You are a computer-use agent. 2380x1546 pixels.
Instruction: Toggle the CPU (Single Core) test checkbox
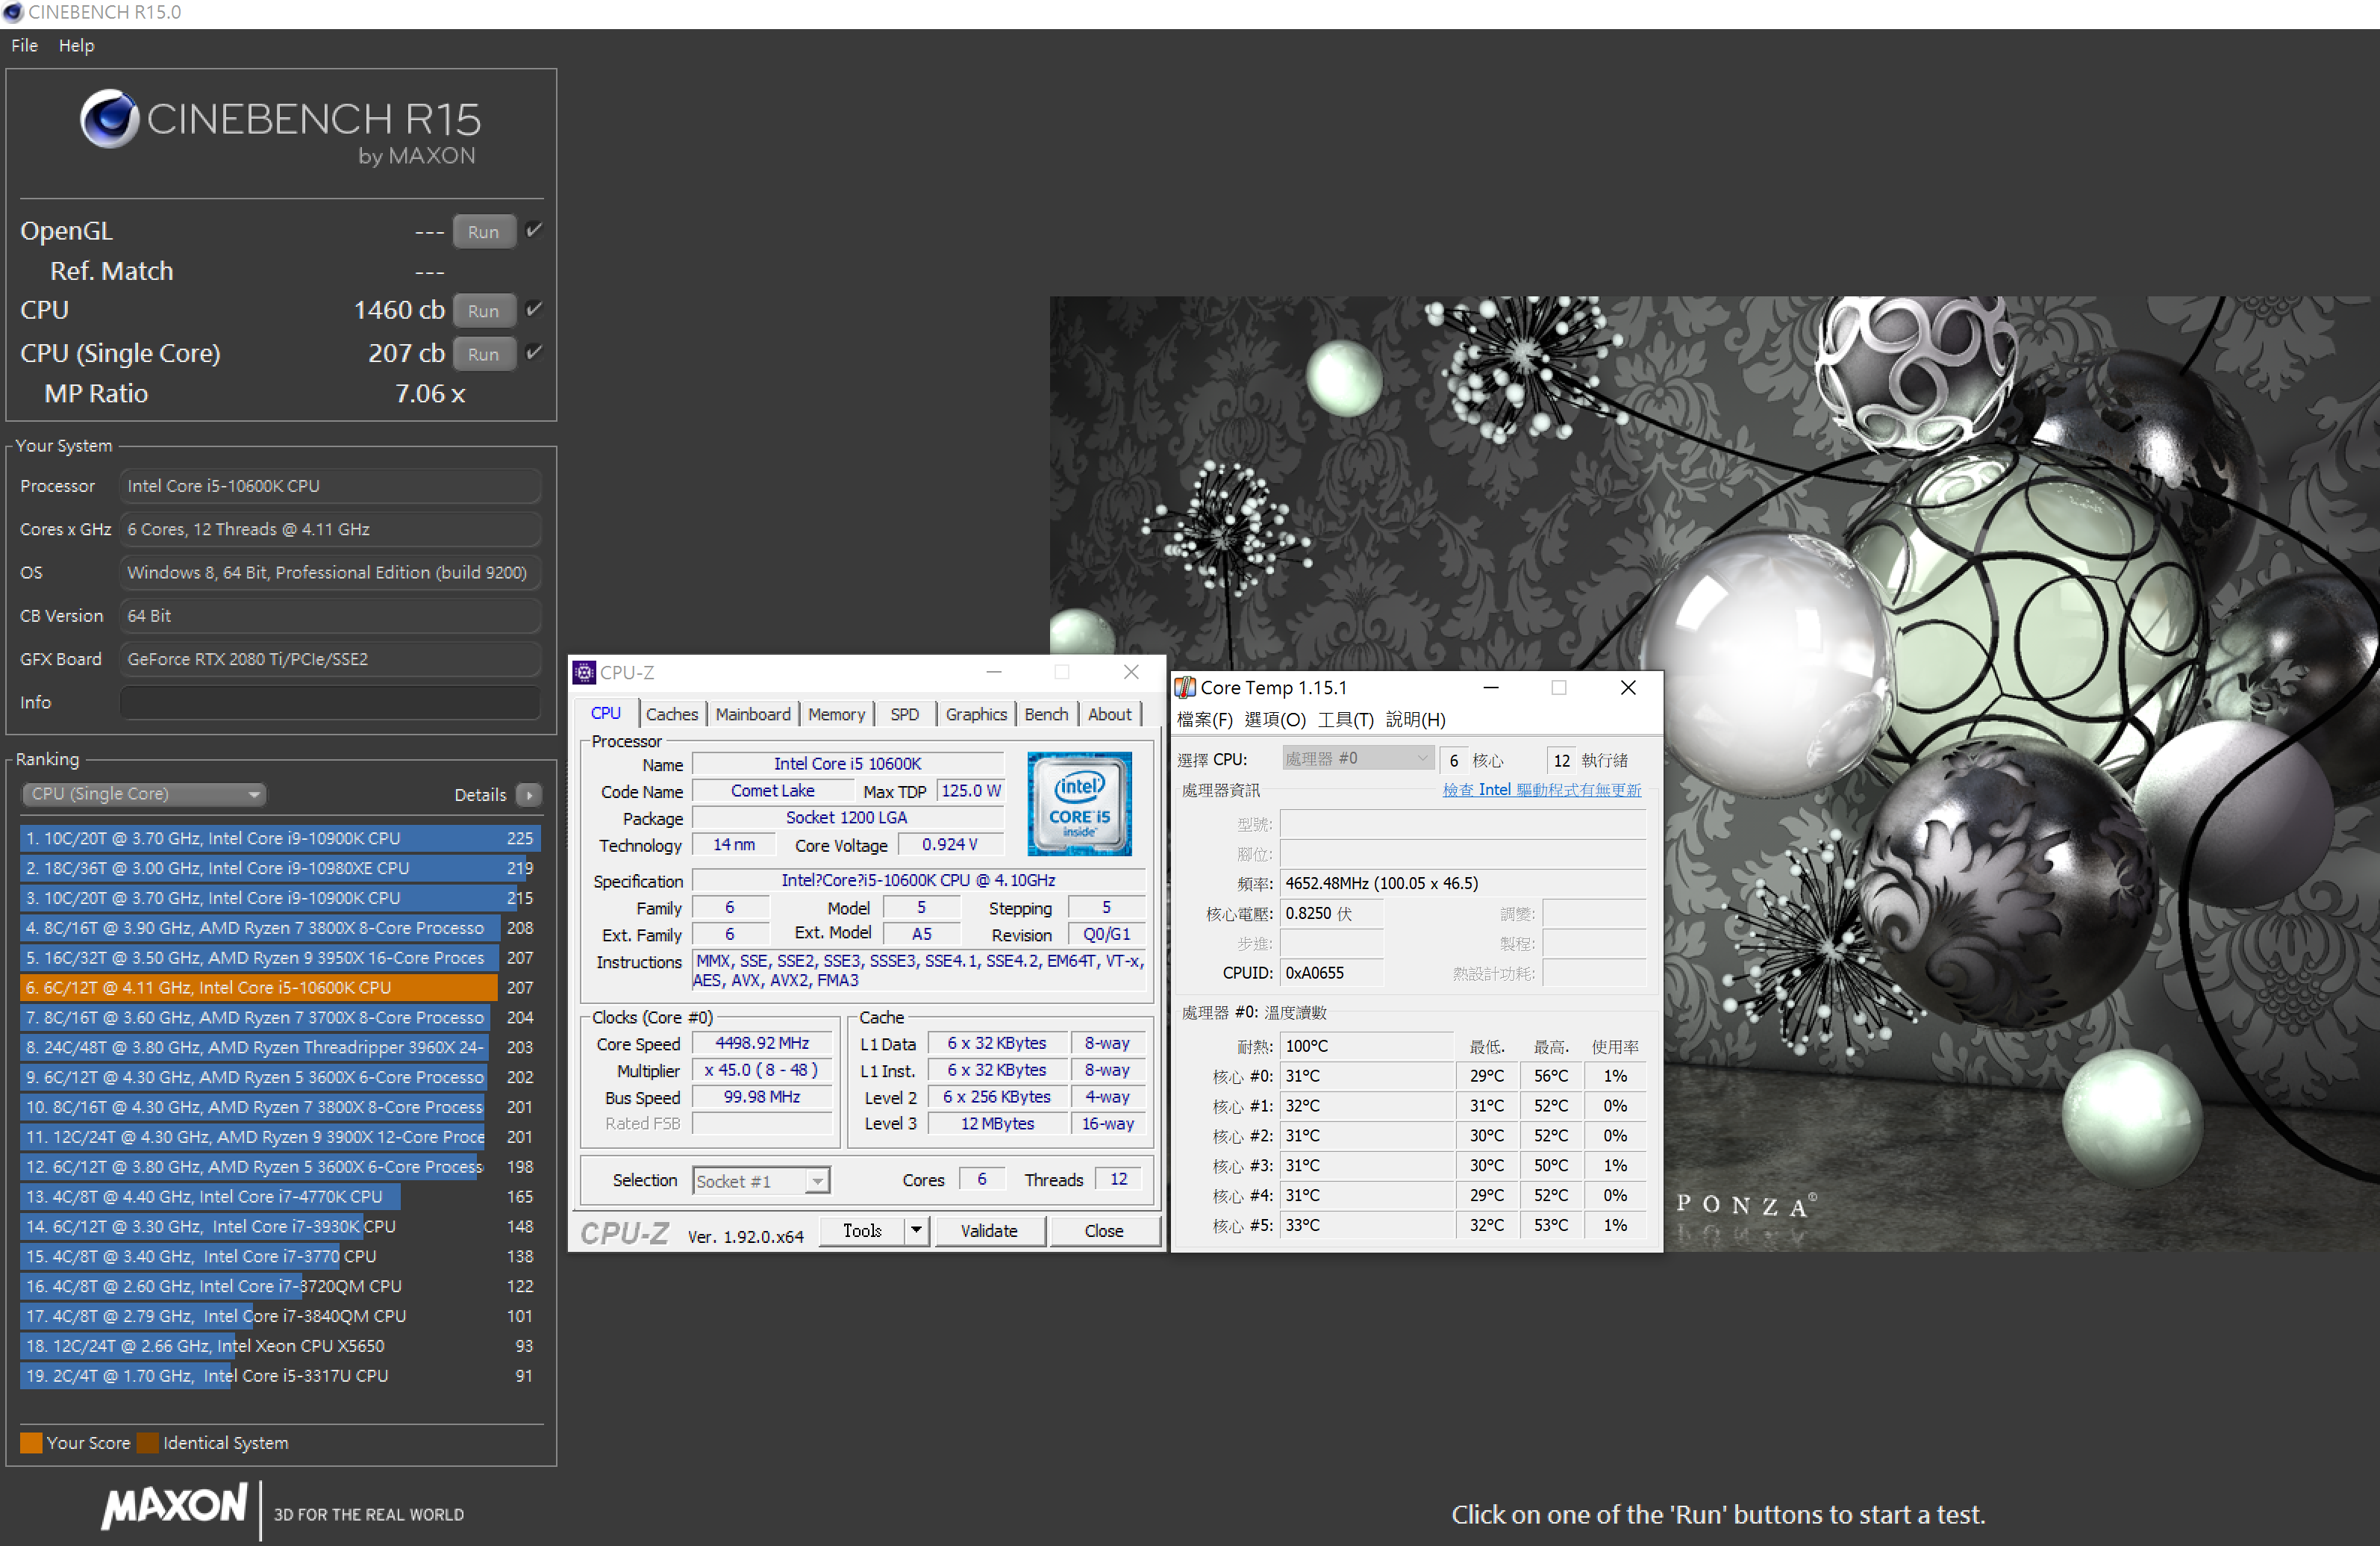tap(534, 352)
